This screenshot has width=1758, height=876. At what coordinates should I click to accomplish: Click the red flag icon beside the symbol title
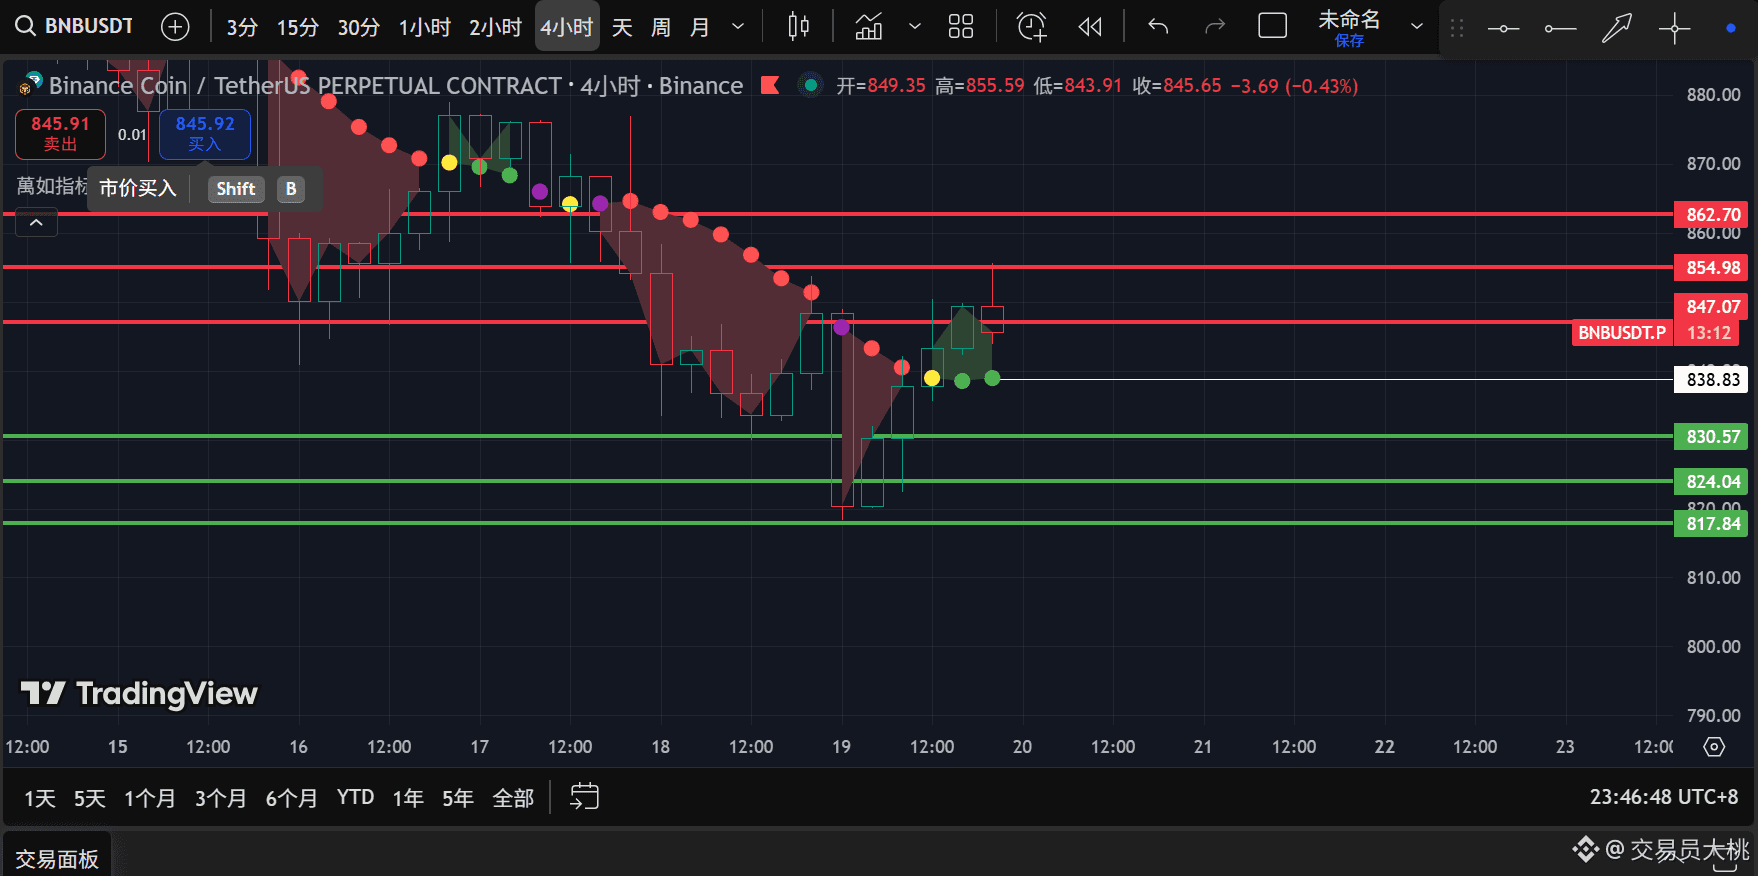[770, 86]
